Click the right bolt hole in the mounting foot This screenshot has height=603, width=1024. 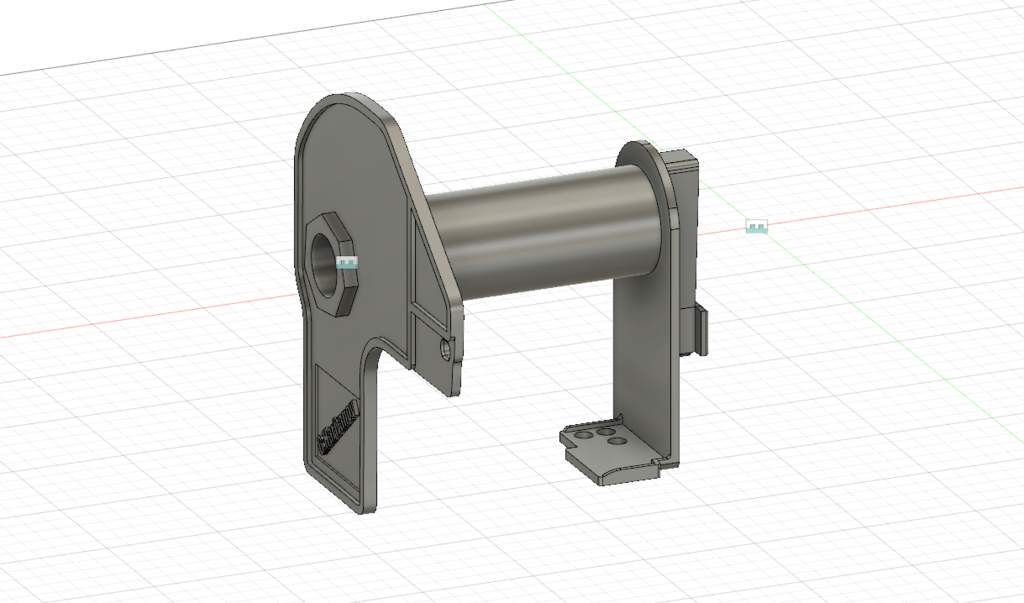tap(617, 441)
